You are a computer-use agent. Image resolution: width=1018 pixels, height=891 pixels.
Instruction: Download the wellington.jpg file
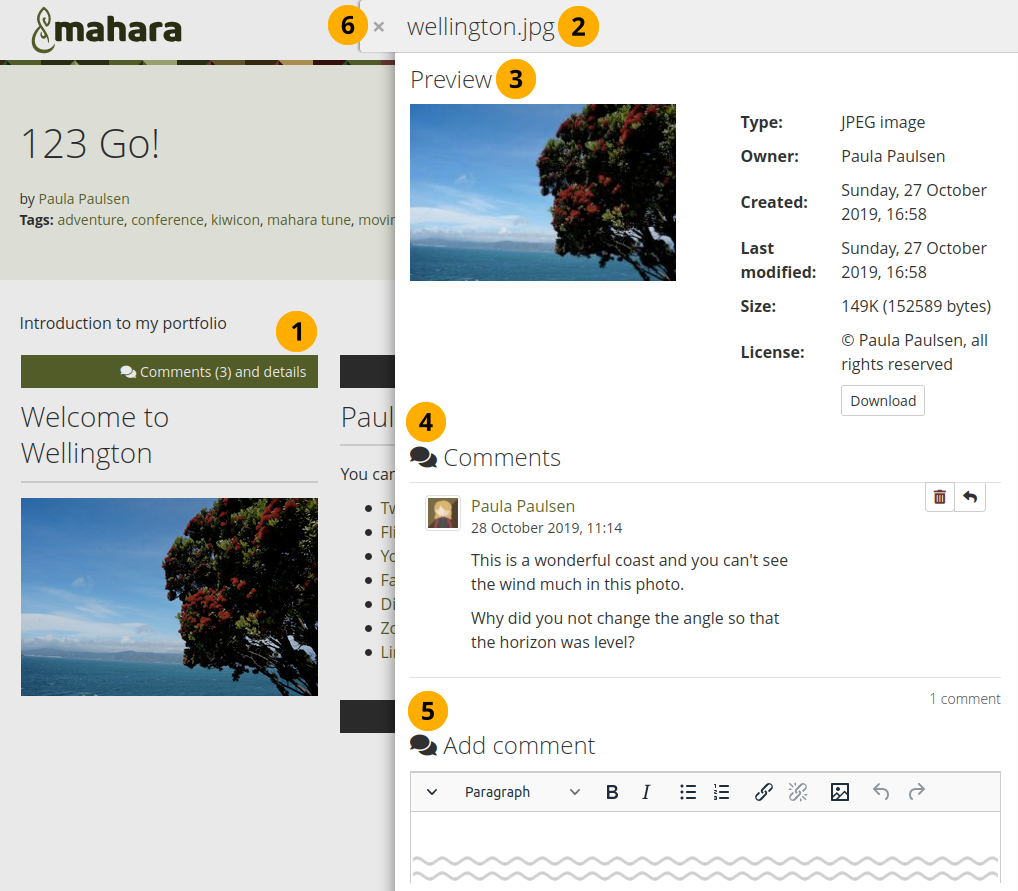(x=882, y=401)
